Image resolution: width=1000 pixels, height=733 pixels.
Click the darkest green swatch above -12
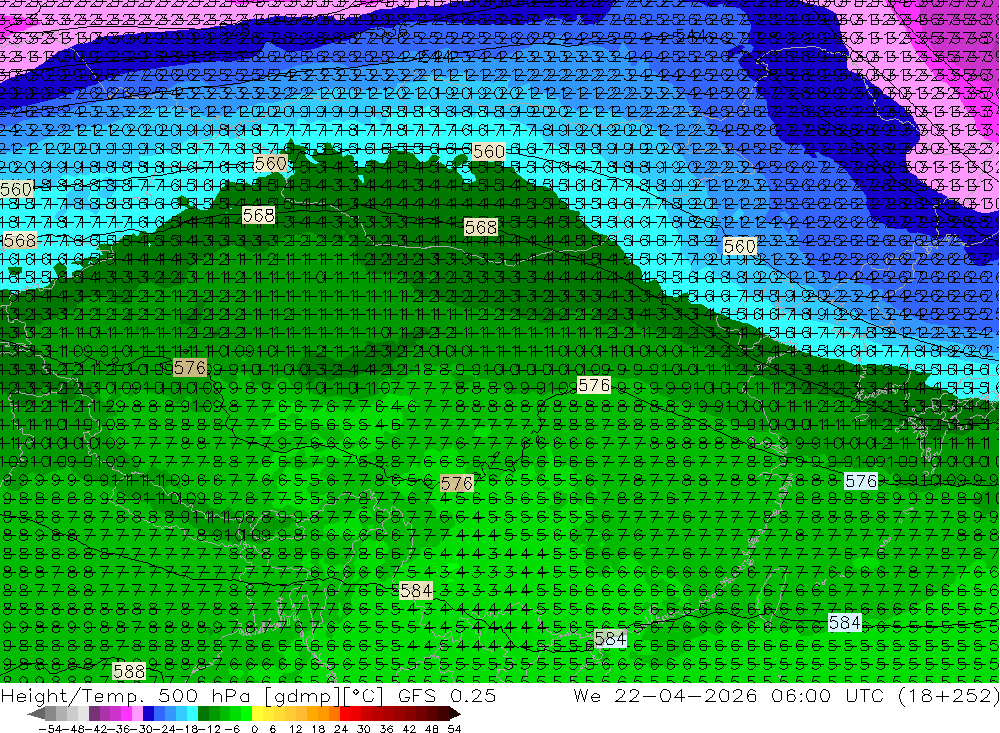(x=203, y=714)
